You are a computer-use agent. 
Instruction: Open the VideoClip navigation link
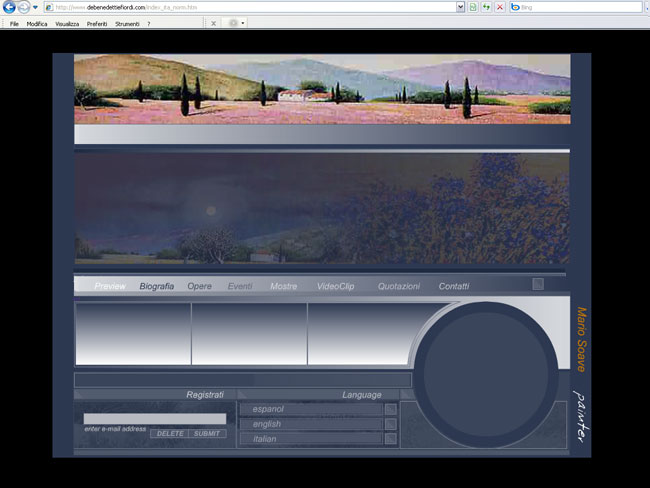pyautogui.click(x=335, y=286)
